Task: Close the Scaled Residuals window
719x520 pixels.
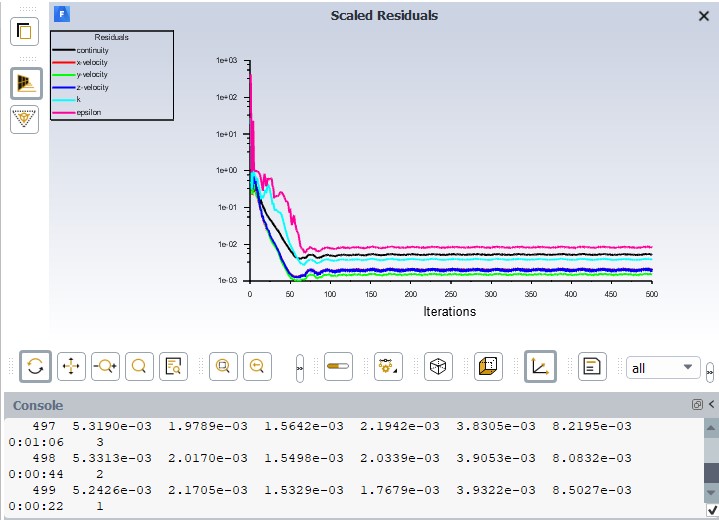Action: (x=704, y=16)
